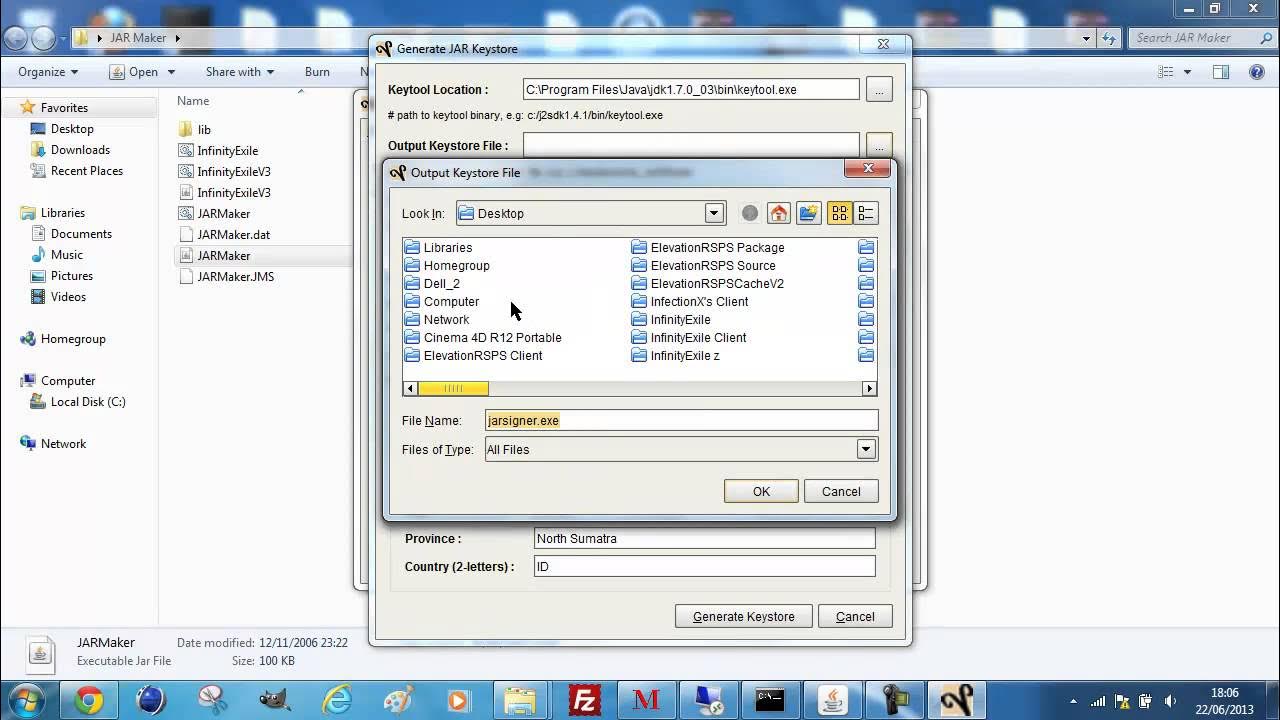Screen dimensions: 1280x720
Task: Select the Dell_2 folder
Action: [432, 283]
